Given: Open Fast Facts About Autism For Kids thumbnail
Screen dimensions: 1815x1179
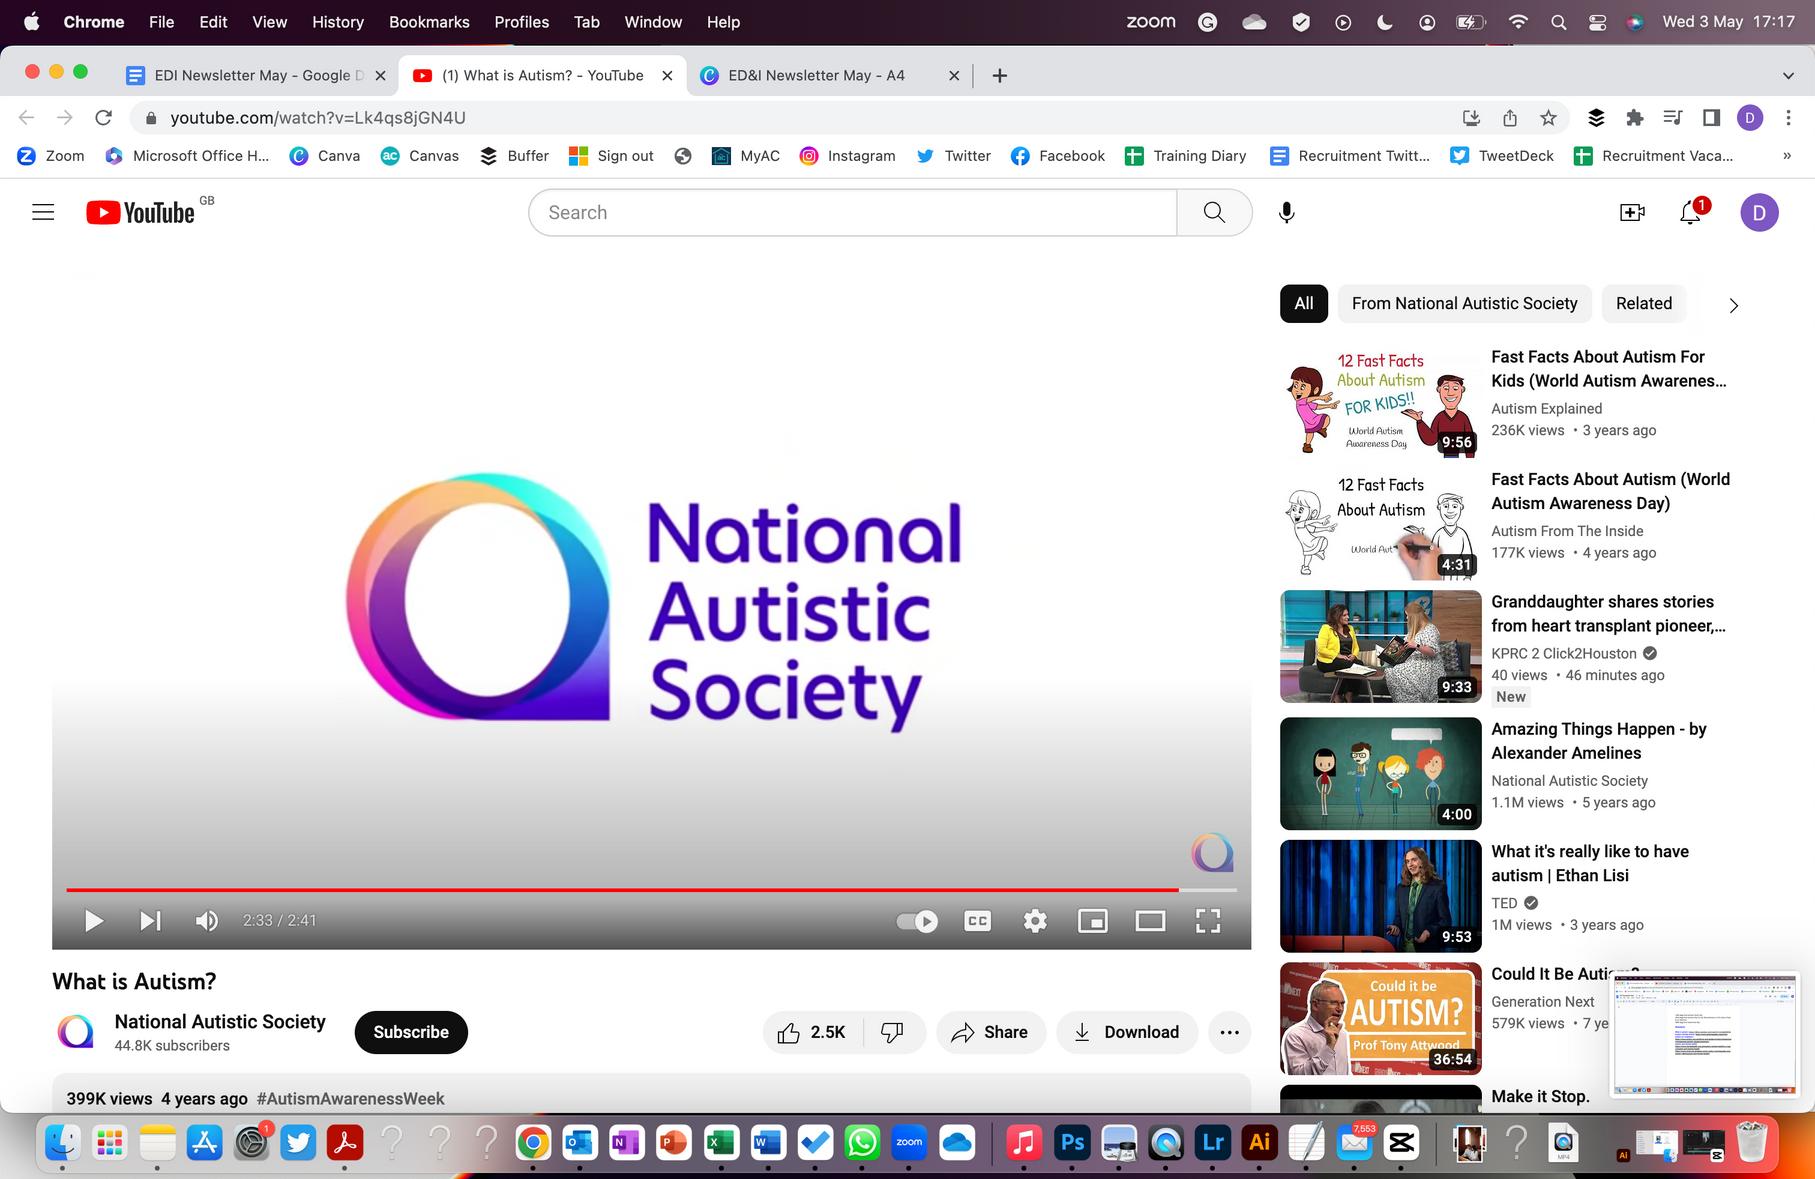Looking at the screenshot, I should click(x=1380, y=402).
